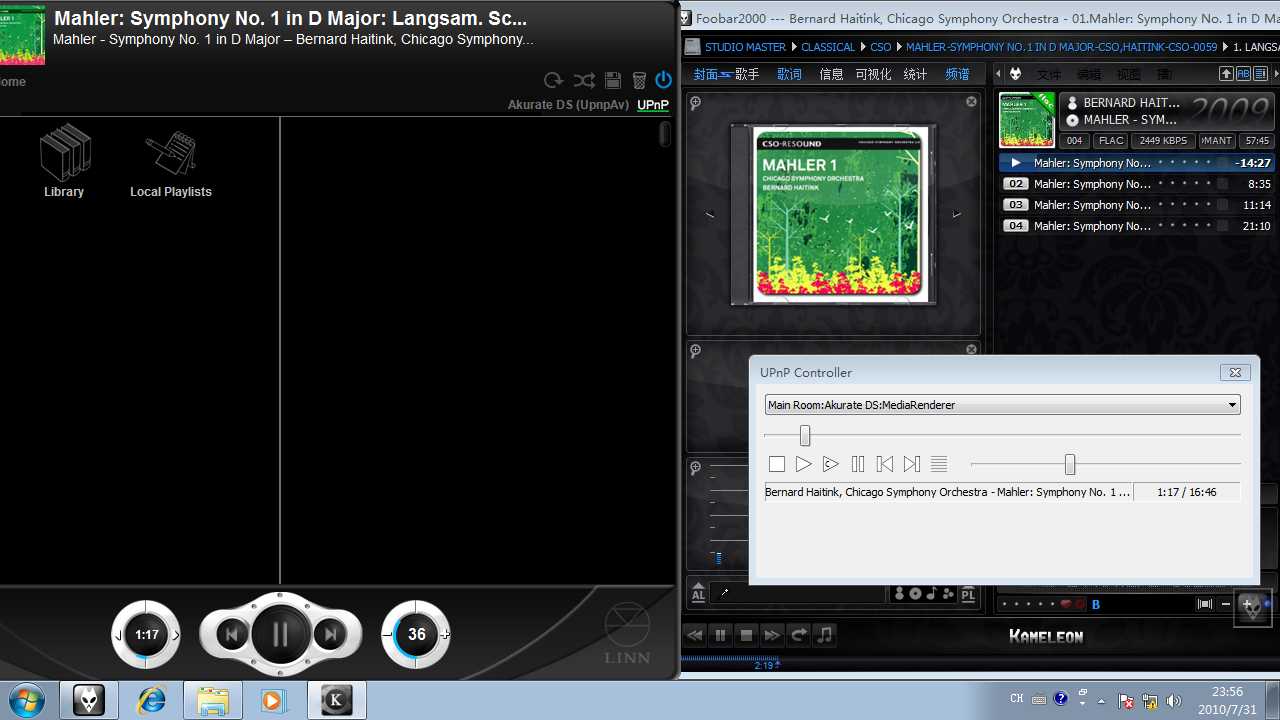Screen dimensions: 1280x720
Task: Select Akurate DS (UpnpAv) source
Action: coord(568,105)
